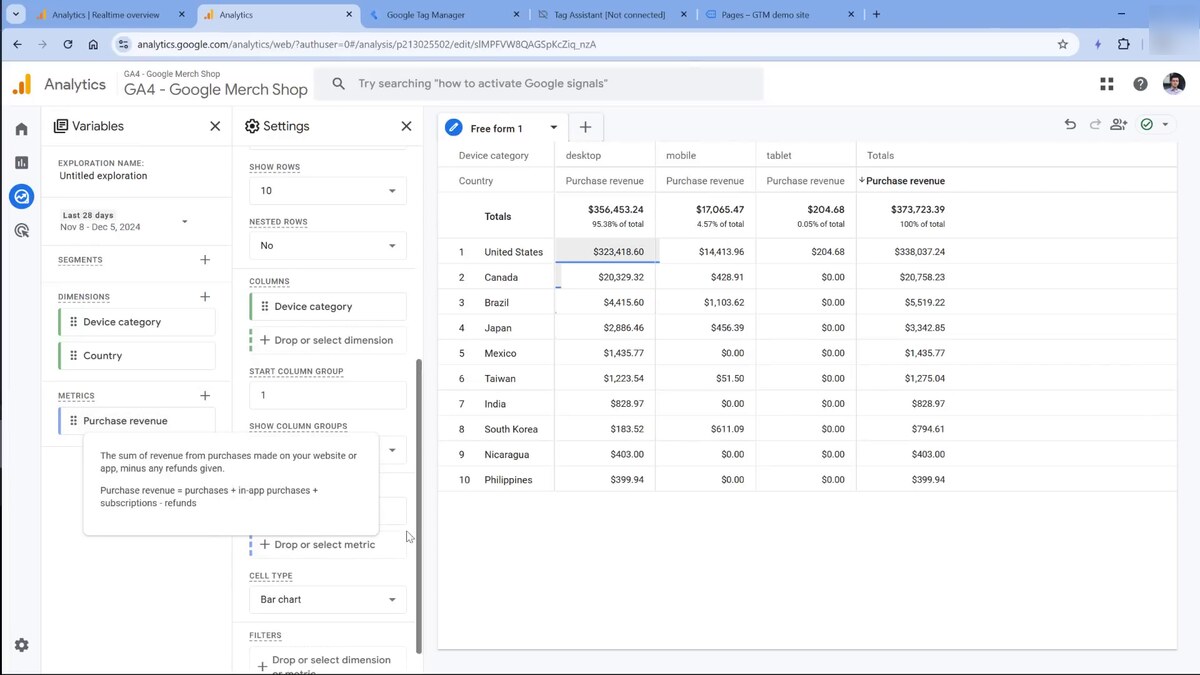Image resolution: width=1200 pixels, height=675 pixels.
Task: Open the Explore icon in left navigation
Action: pos(21,196)
